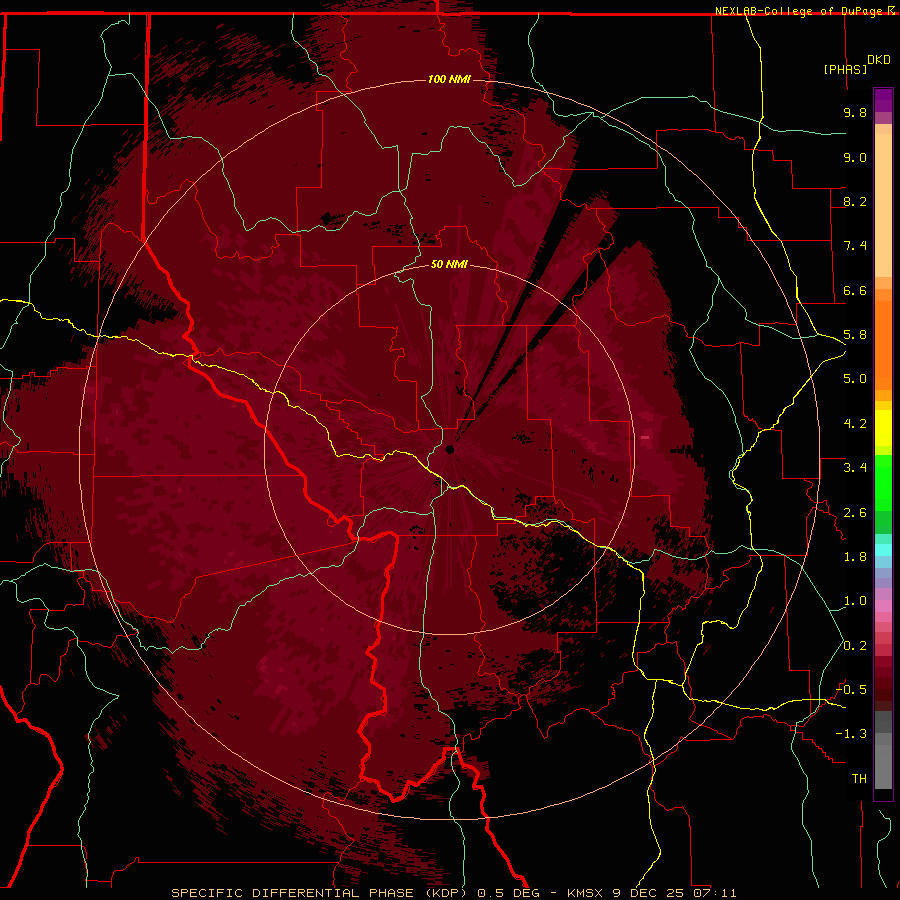This screenshot has width=900, height=900.
Task: Click the 1.8 scale value
Action: click(855, 557)
